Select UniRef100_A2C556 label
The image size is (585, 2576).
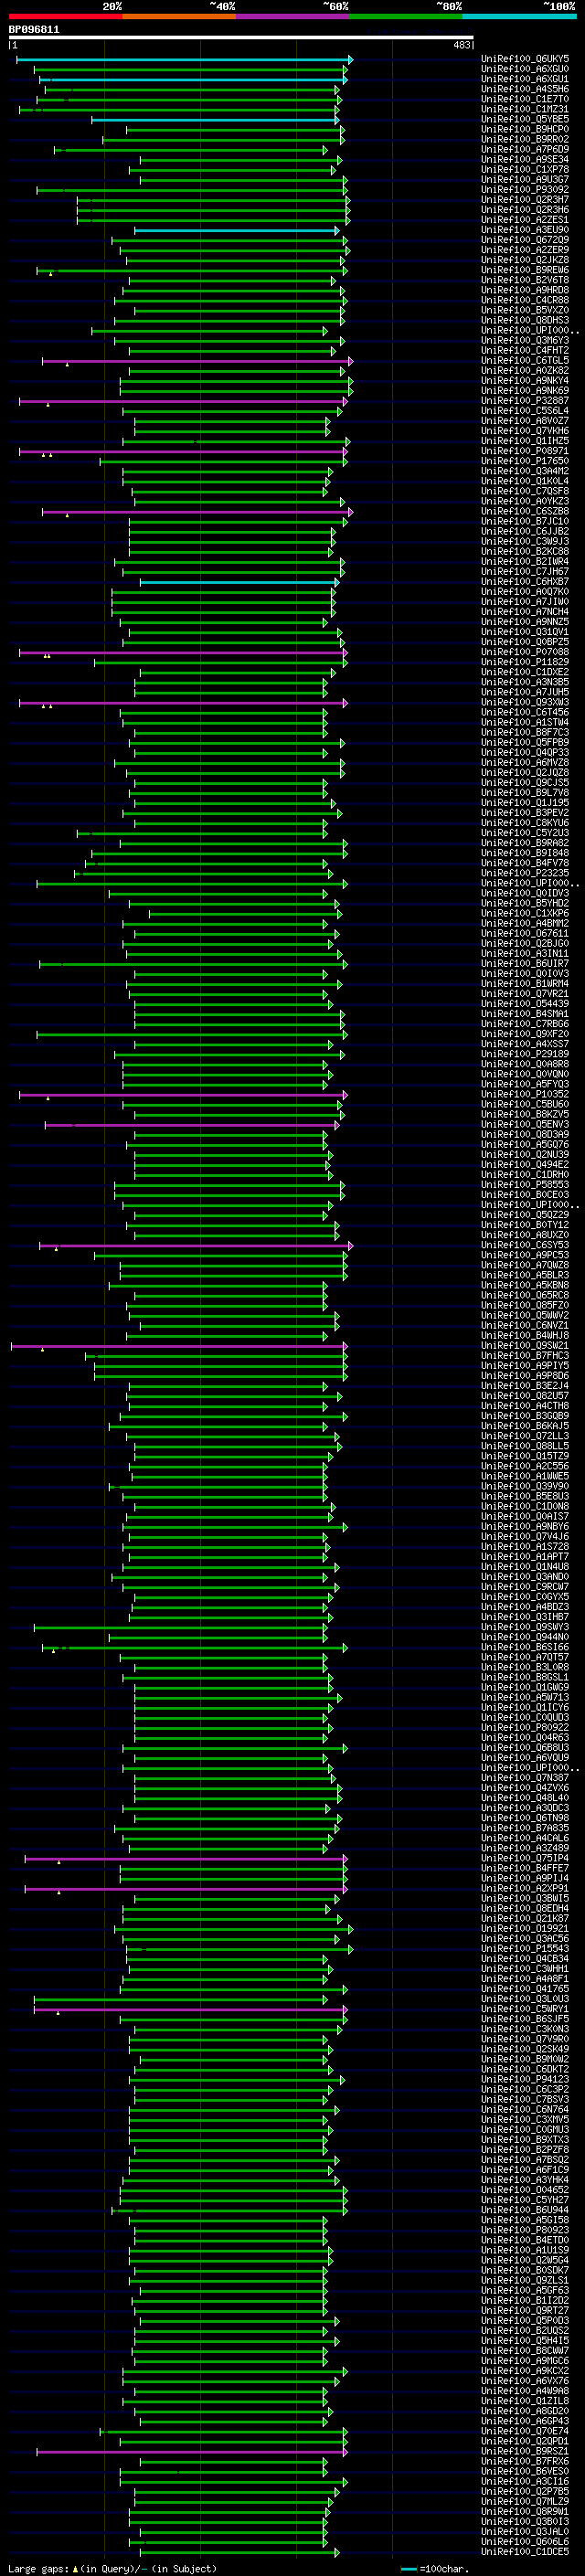pyautogui.click(x=525, y=1467)
